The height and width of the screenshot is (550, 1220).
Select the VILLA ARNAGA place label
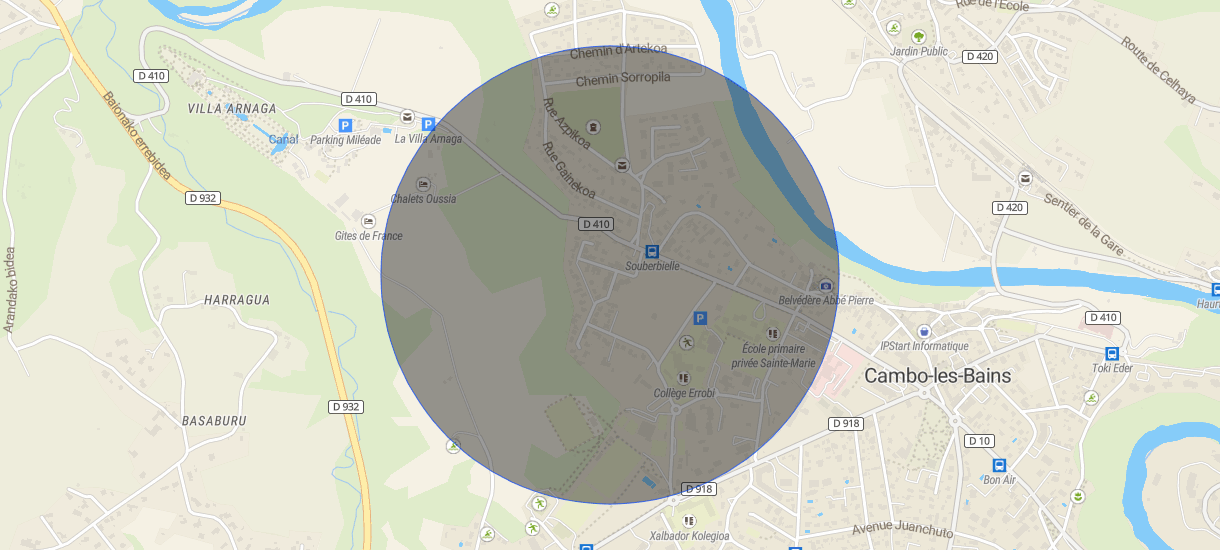point(231,108)
